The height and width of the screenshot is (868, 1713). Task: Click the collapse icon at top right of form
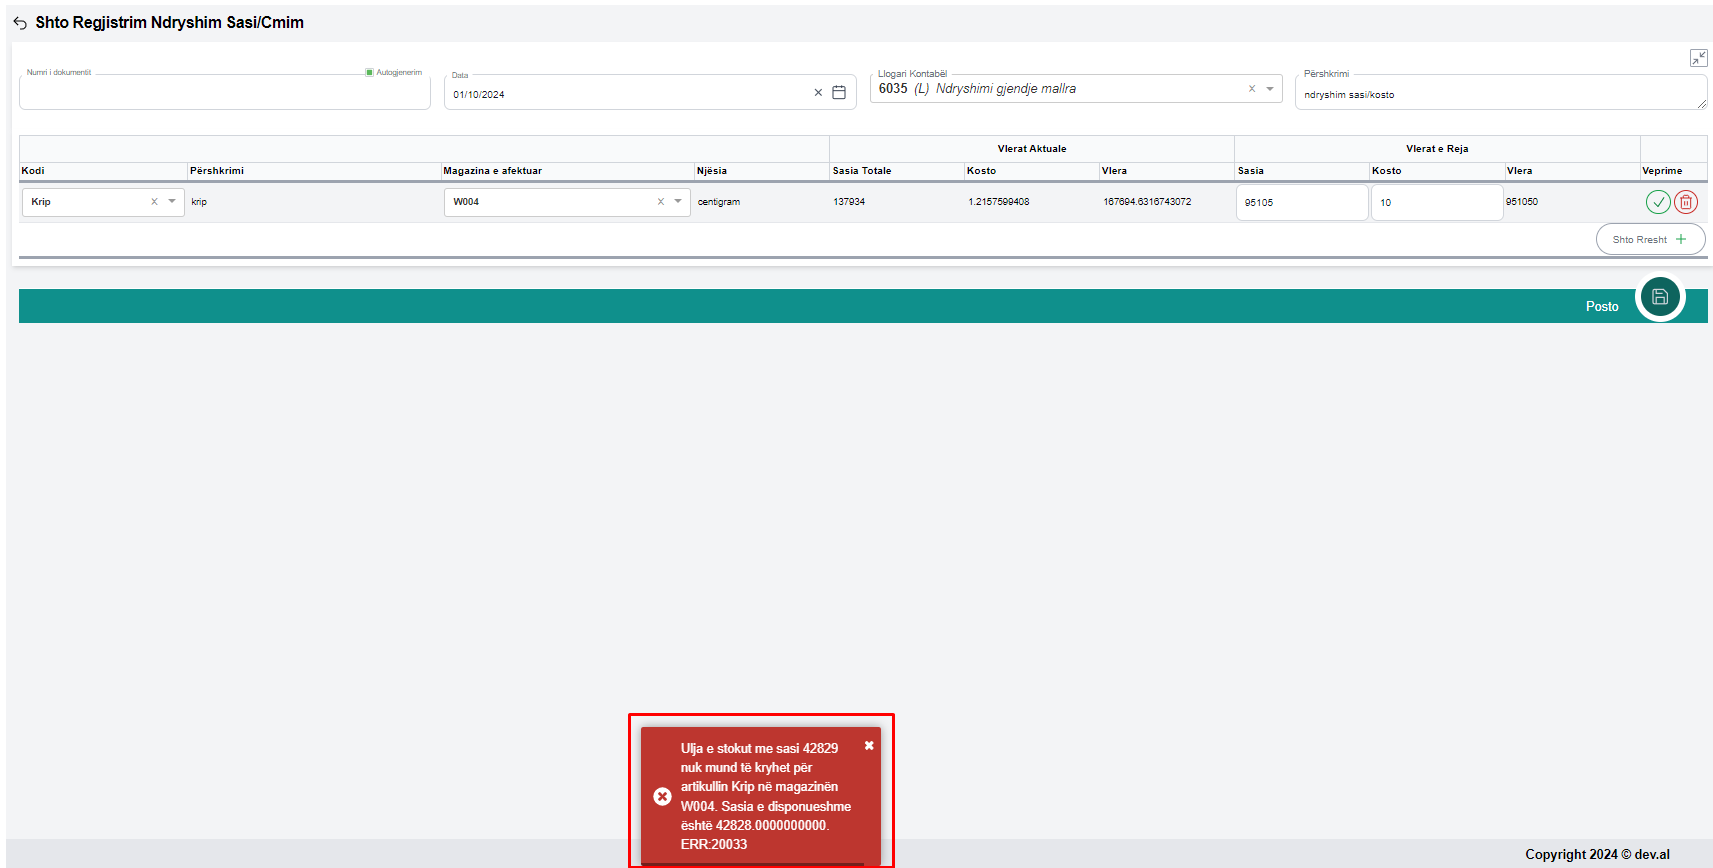(x=1698, y=58)
